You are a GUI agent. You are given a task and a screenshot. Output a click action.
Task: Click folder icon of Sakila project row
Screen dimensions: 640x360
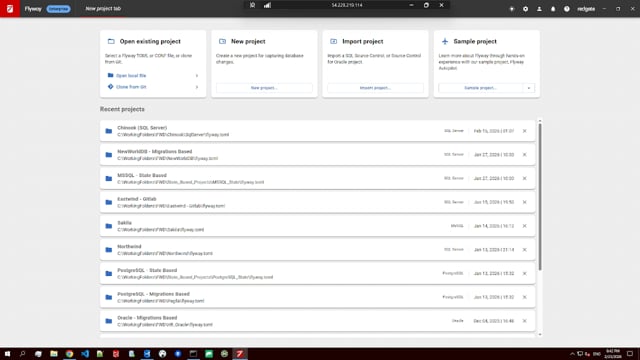coord(109,226)
